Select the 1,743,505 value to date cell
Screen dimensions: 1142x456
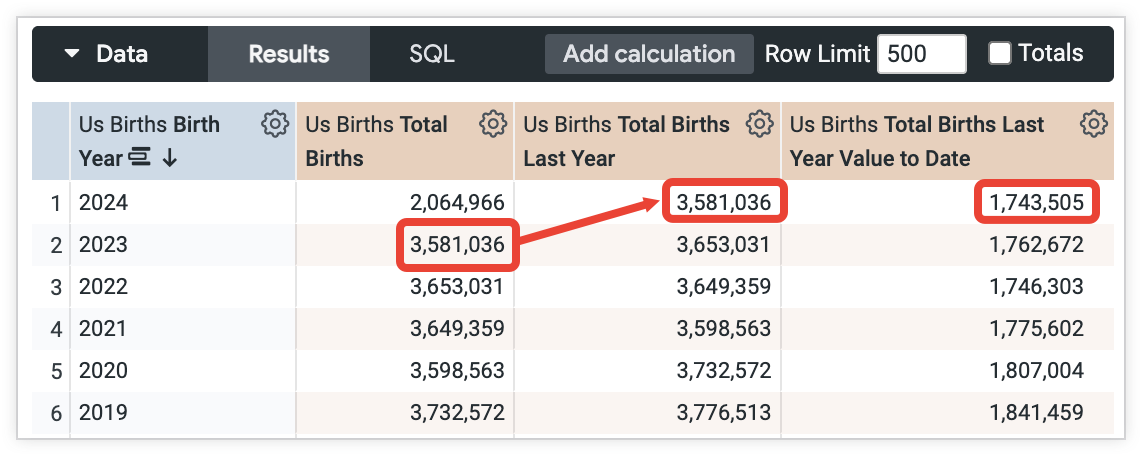coord(1036,203)
